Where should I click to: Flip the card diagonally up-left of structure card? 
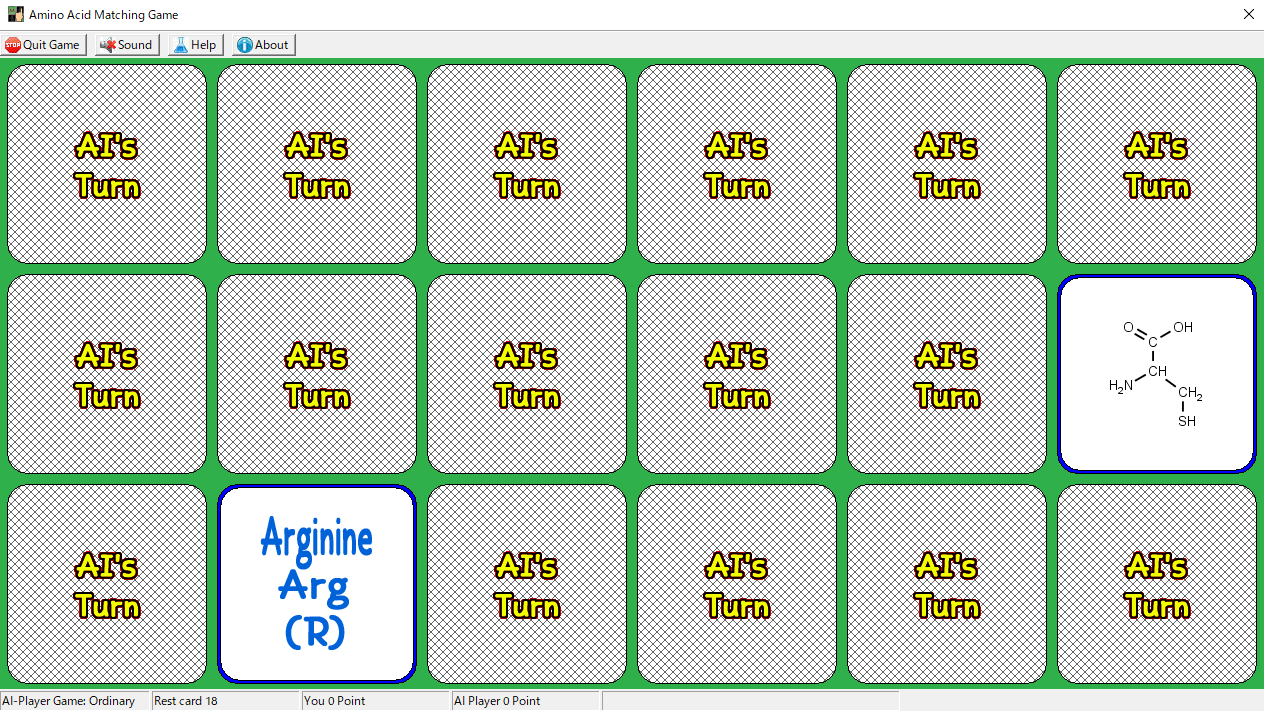pyautogui.click(x=947, y=164)
